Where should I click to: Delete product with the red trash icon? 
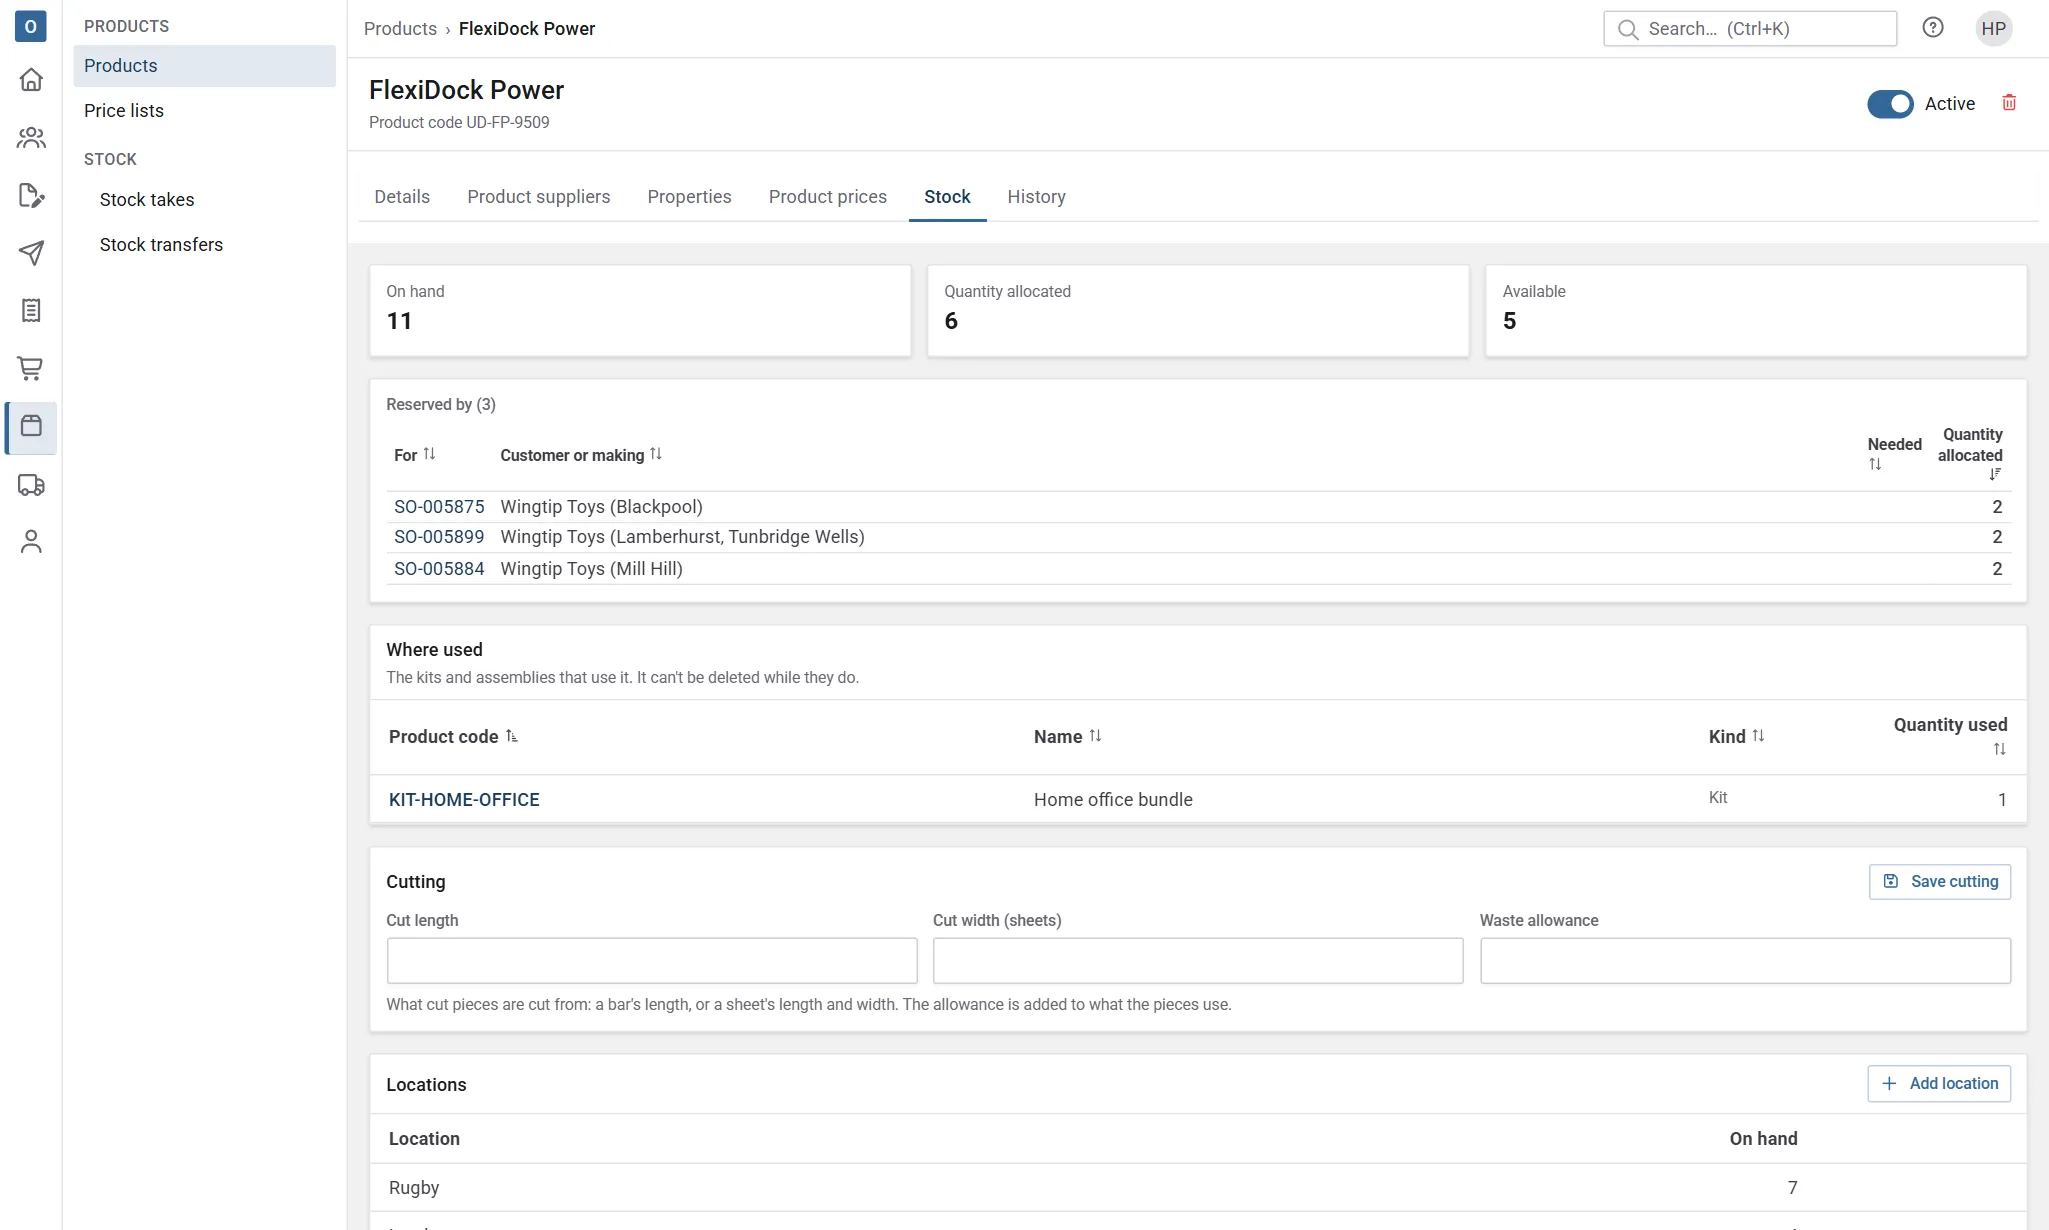click(2009, 103)
